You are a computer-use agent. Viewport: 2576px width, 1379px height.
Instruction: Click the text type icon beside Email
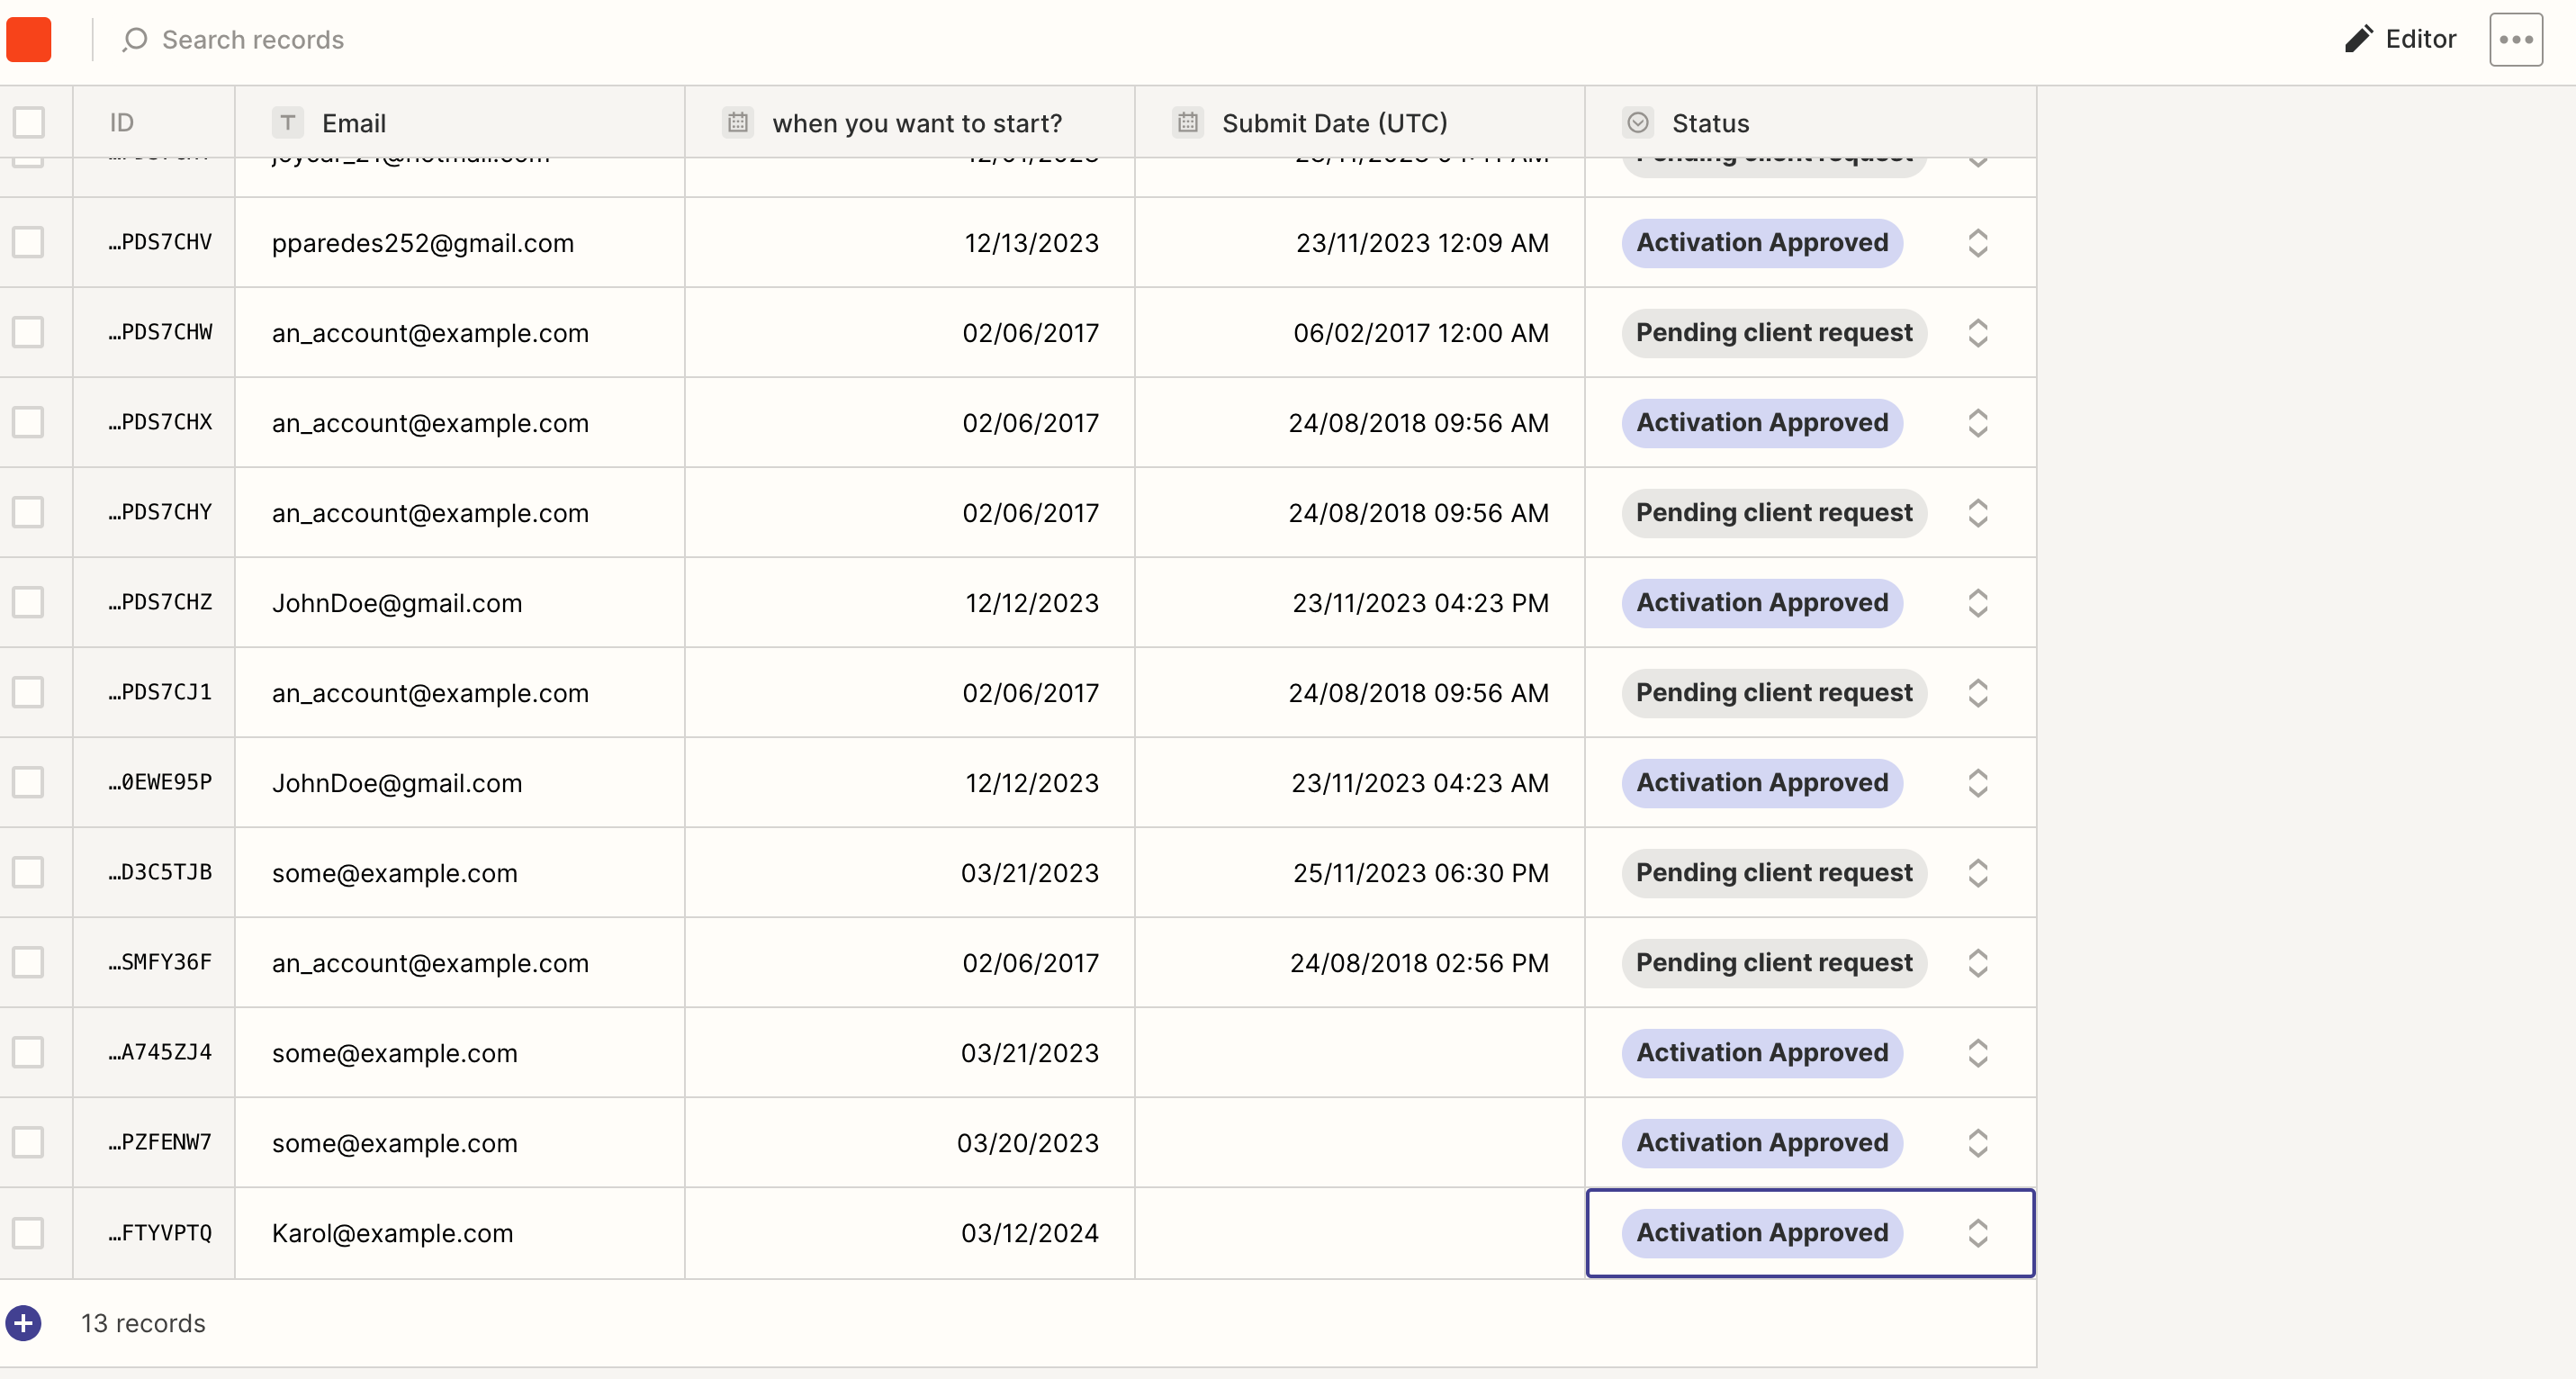click(287, 123)
